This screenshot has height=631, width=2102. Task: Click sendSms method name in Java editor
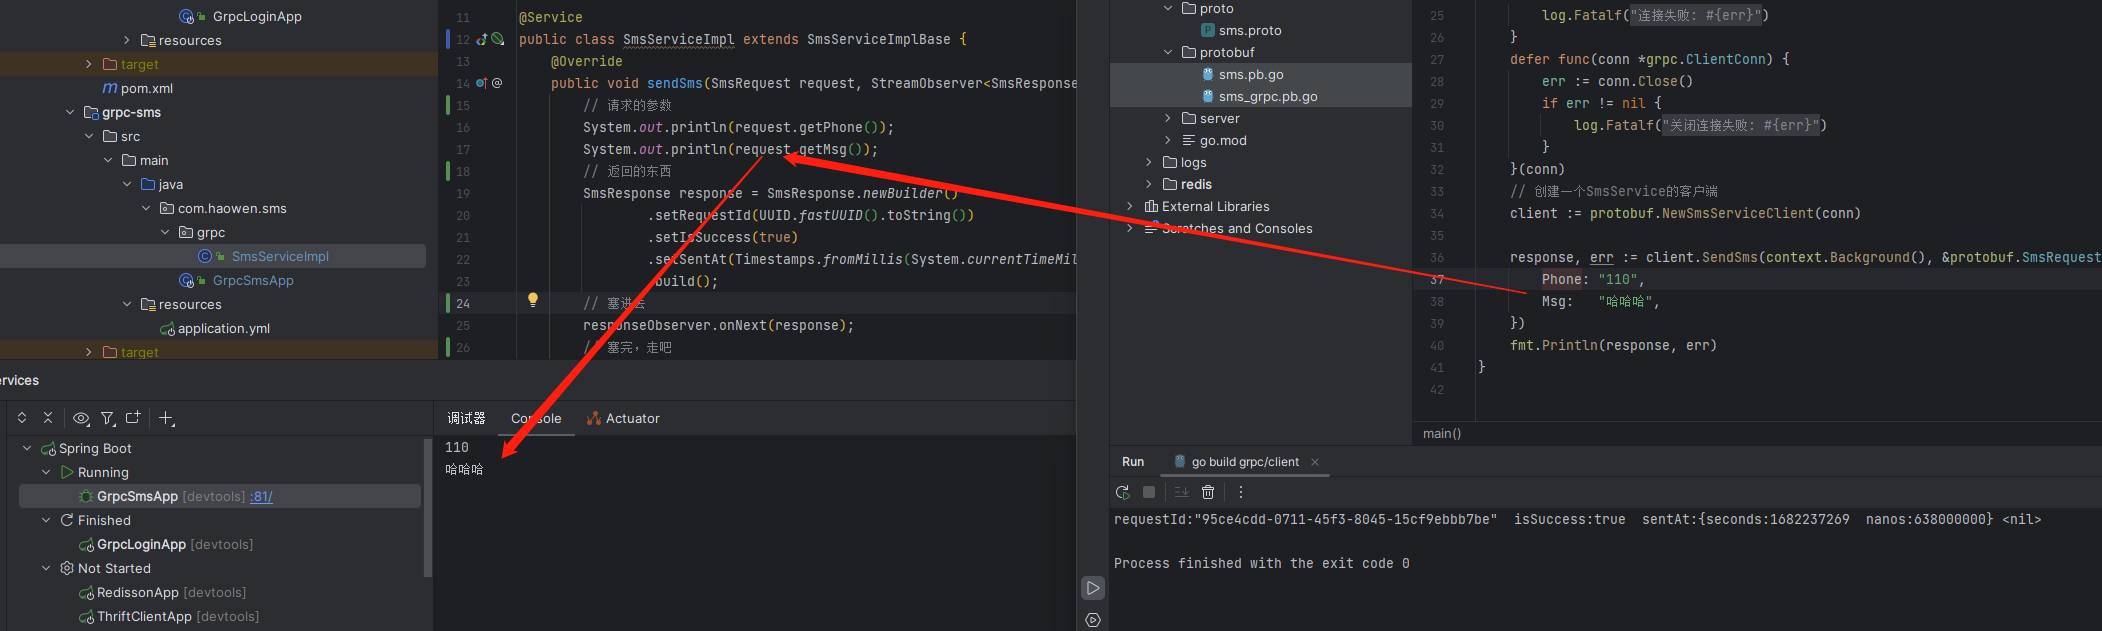point(674,83)
